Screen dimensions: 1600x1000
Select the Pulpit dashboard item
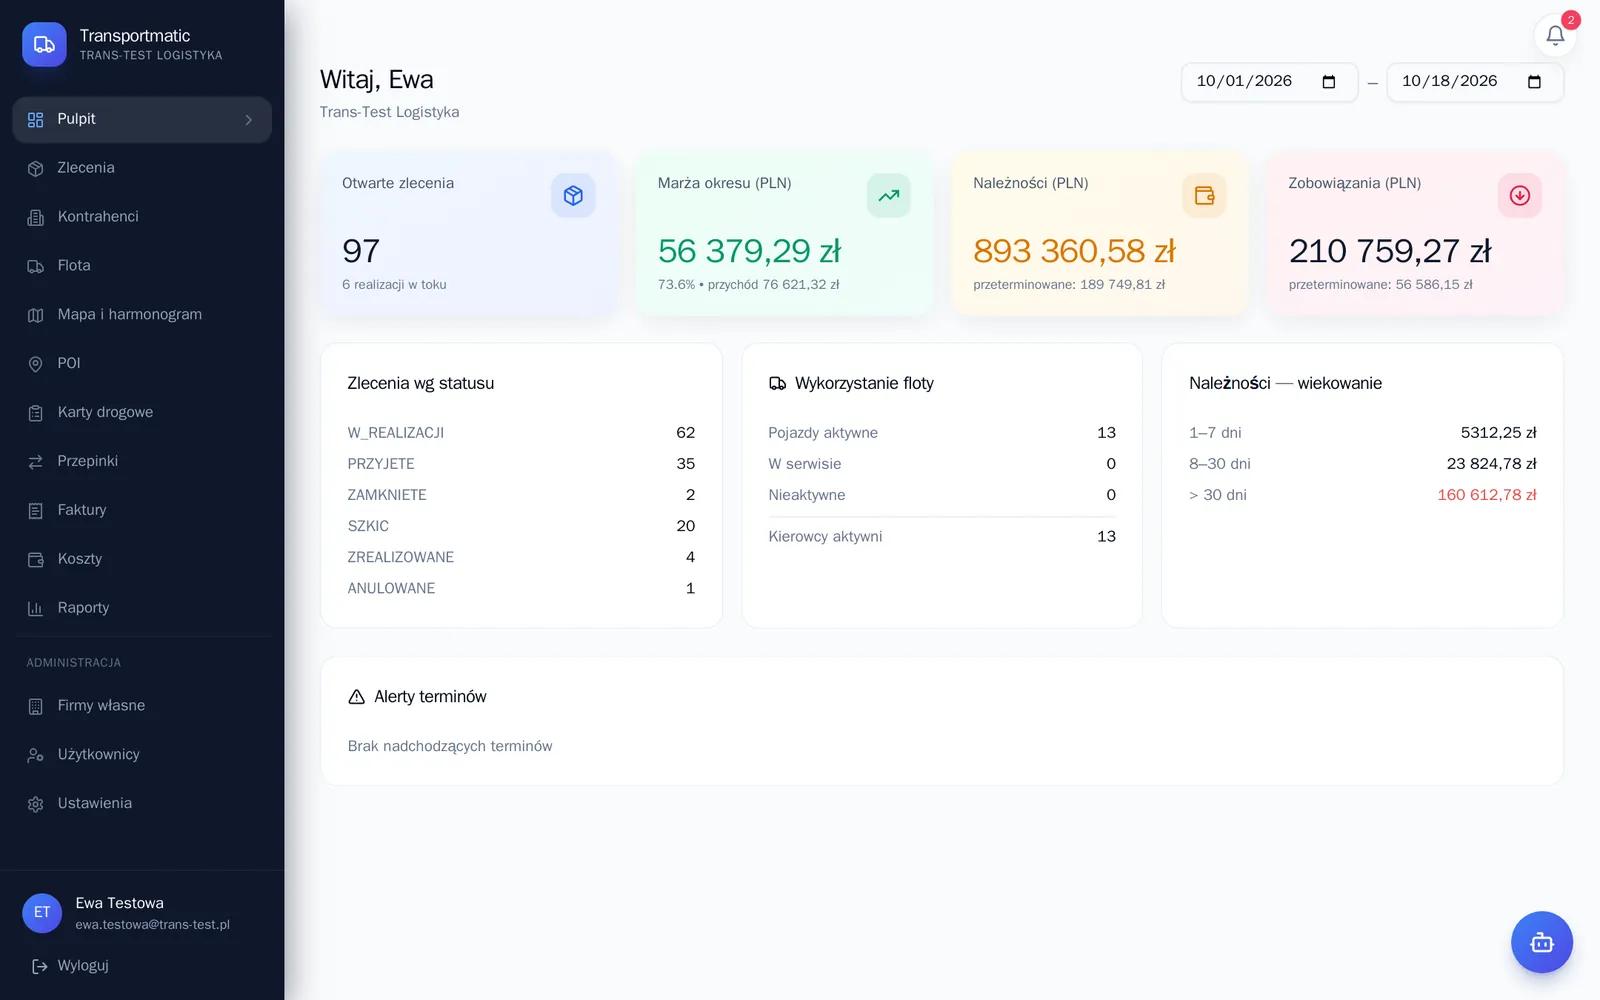142,120
